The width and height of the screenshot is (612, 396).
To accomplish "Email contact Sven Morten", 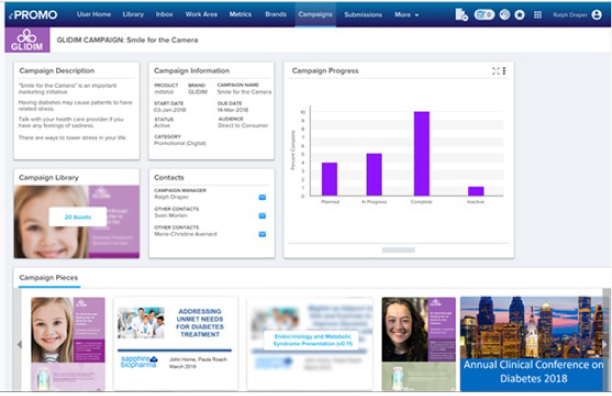I will click(x=262, y=216).
